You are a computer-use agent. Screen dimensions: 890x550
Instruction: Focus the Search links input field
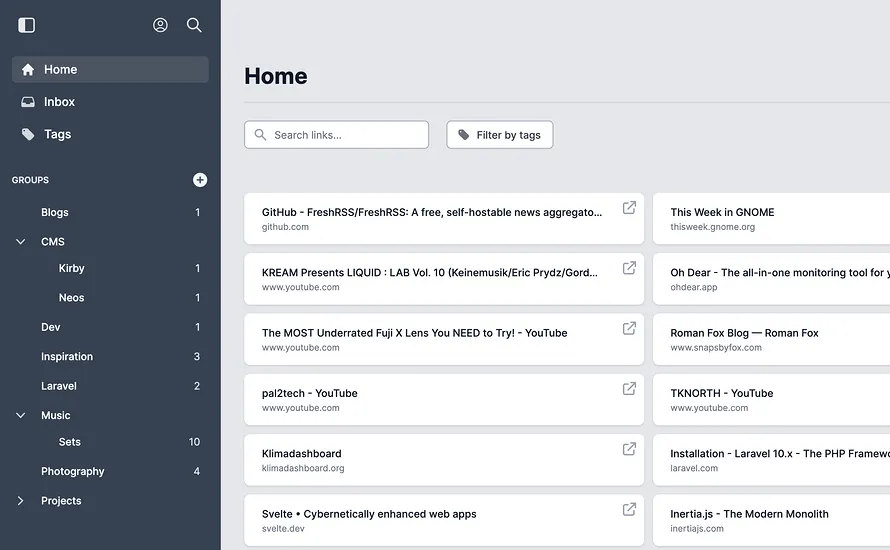pyautogui.click(x=337, y=135)
